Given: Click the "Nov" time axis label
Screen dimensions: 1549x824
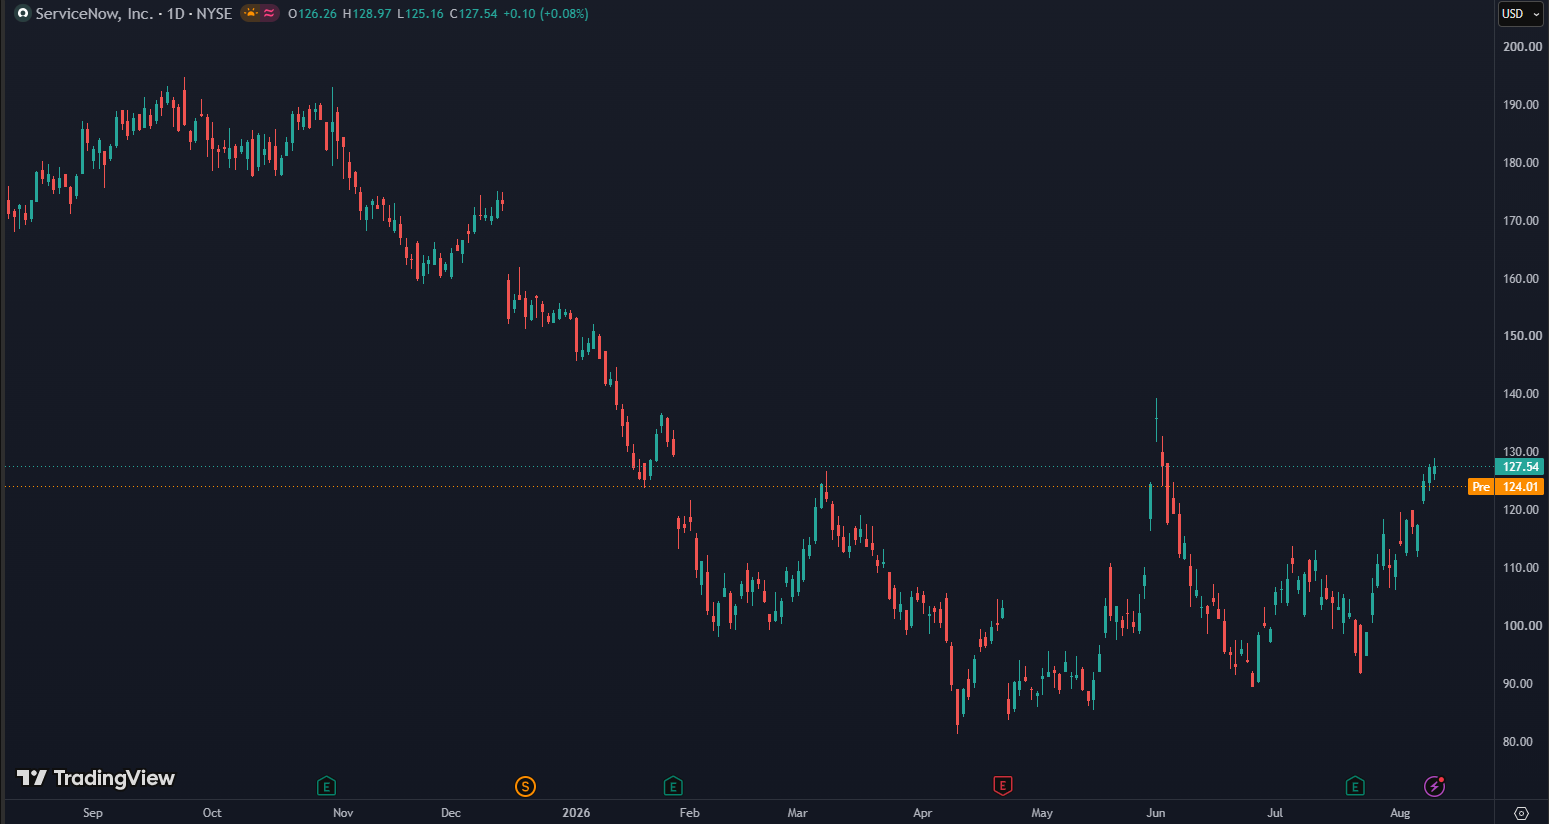Looking at the screenshot, I should coord(343,813).
